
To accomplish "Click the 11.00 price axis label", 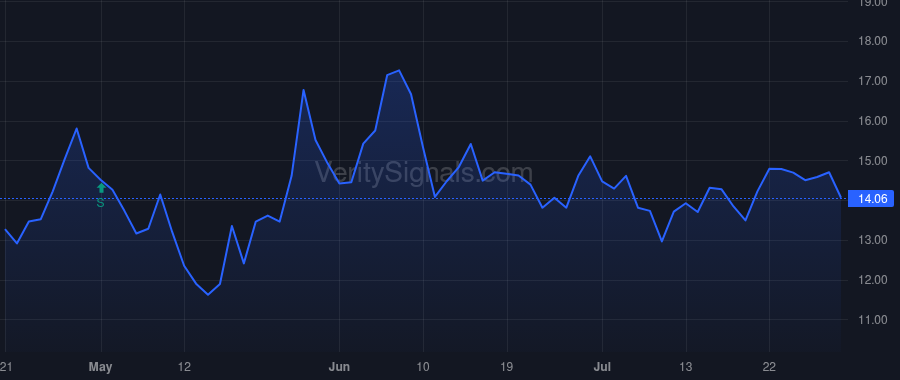I will pos(872,320).
